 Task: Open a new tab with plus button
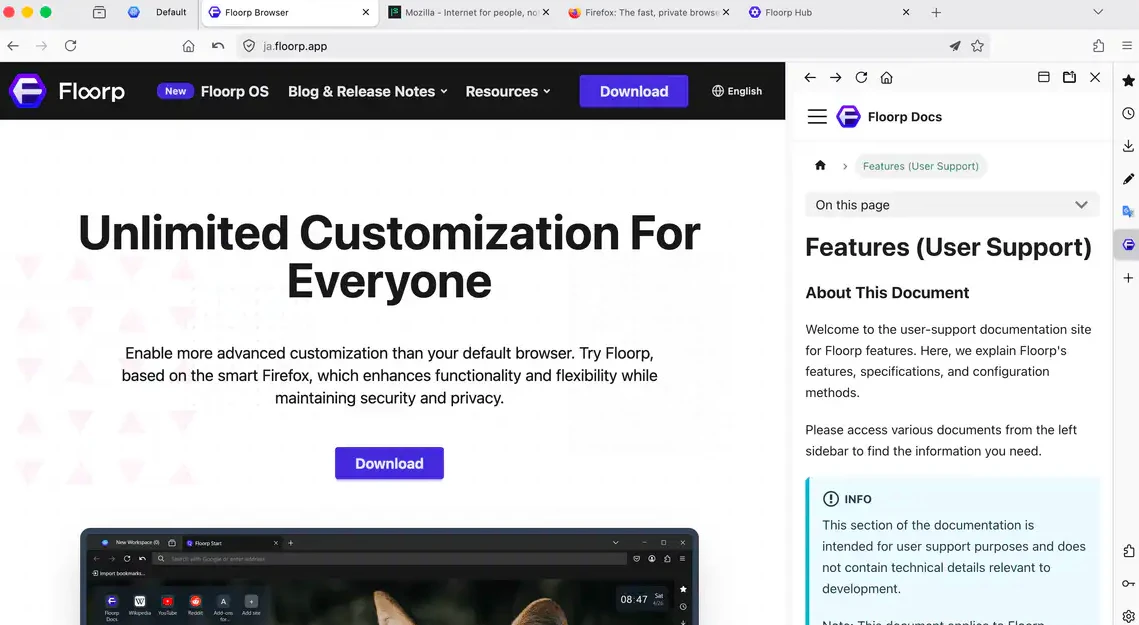(936, 12)
